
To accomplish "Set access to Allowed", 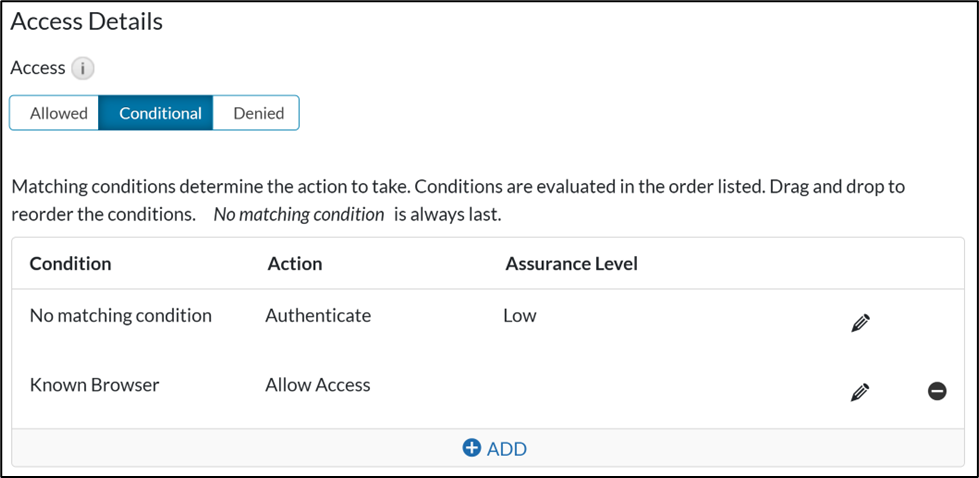I will [x=58, y=113].
